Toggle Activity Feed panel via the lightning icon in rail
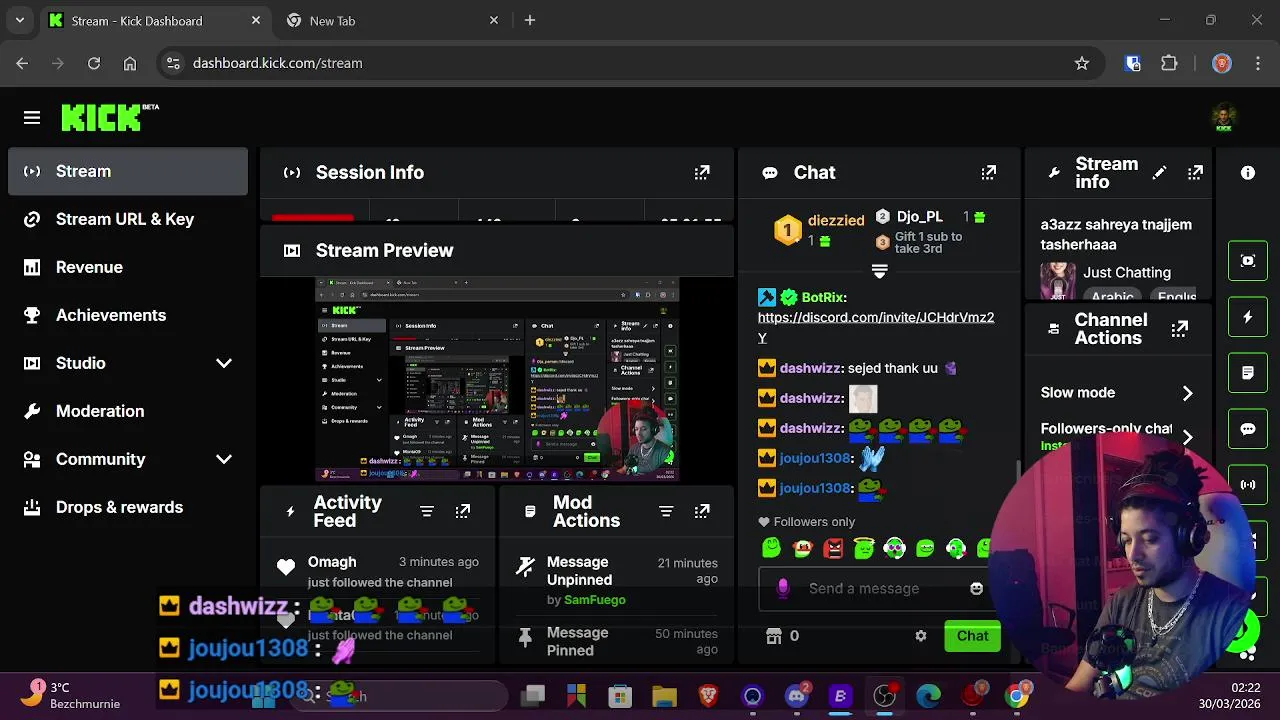The height and width of the screenshot is (720, 1280). 1248,317
